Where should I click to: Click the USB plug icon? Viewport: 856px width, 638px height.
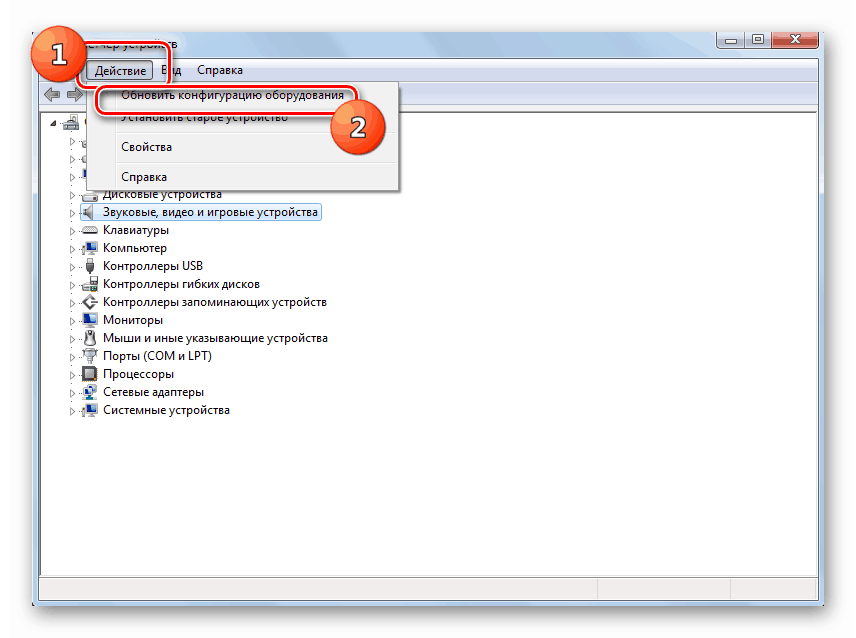click(89, 266)
